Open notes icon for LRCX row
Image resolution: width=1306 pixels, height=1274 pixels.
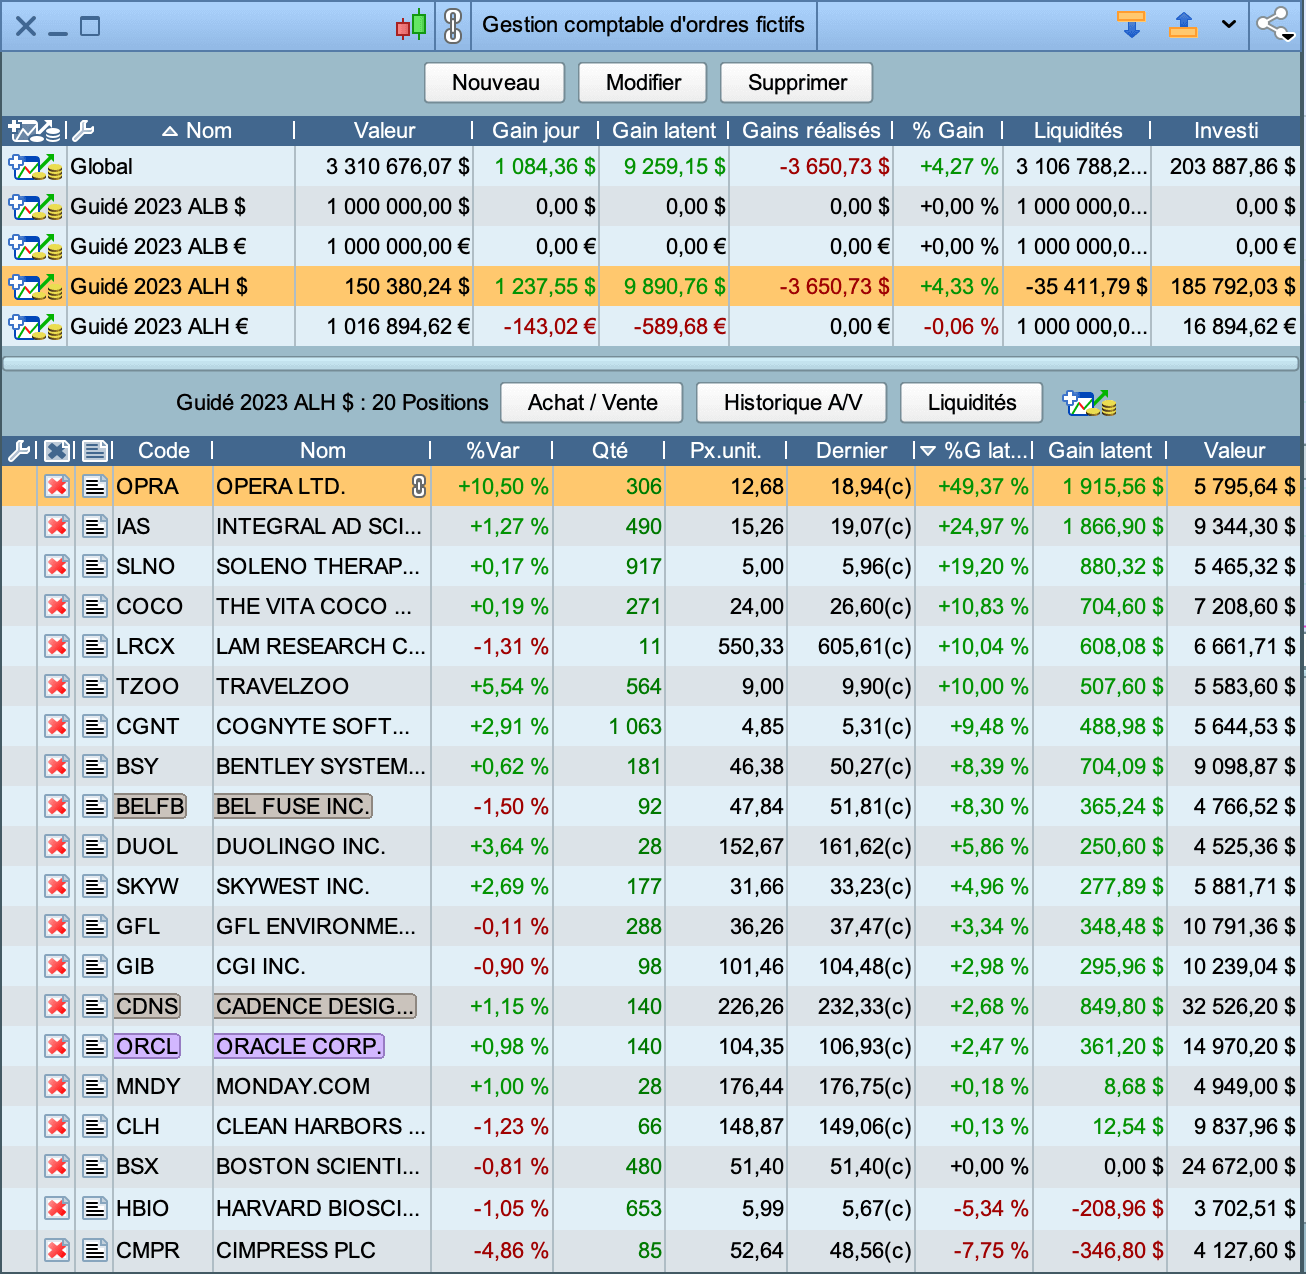coord(95,647)
